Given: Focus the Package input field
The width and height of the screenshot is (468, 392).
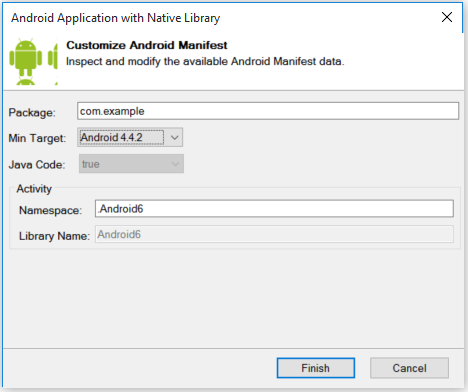Looking at the screenshot, I should click(268, 111).
